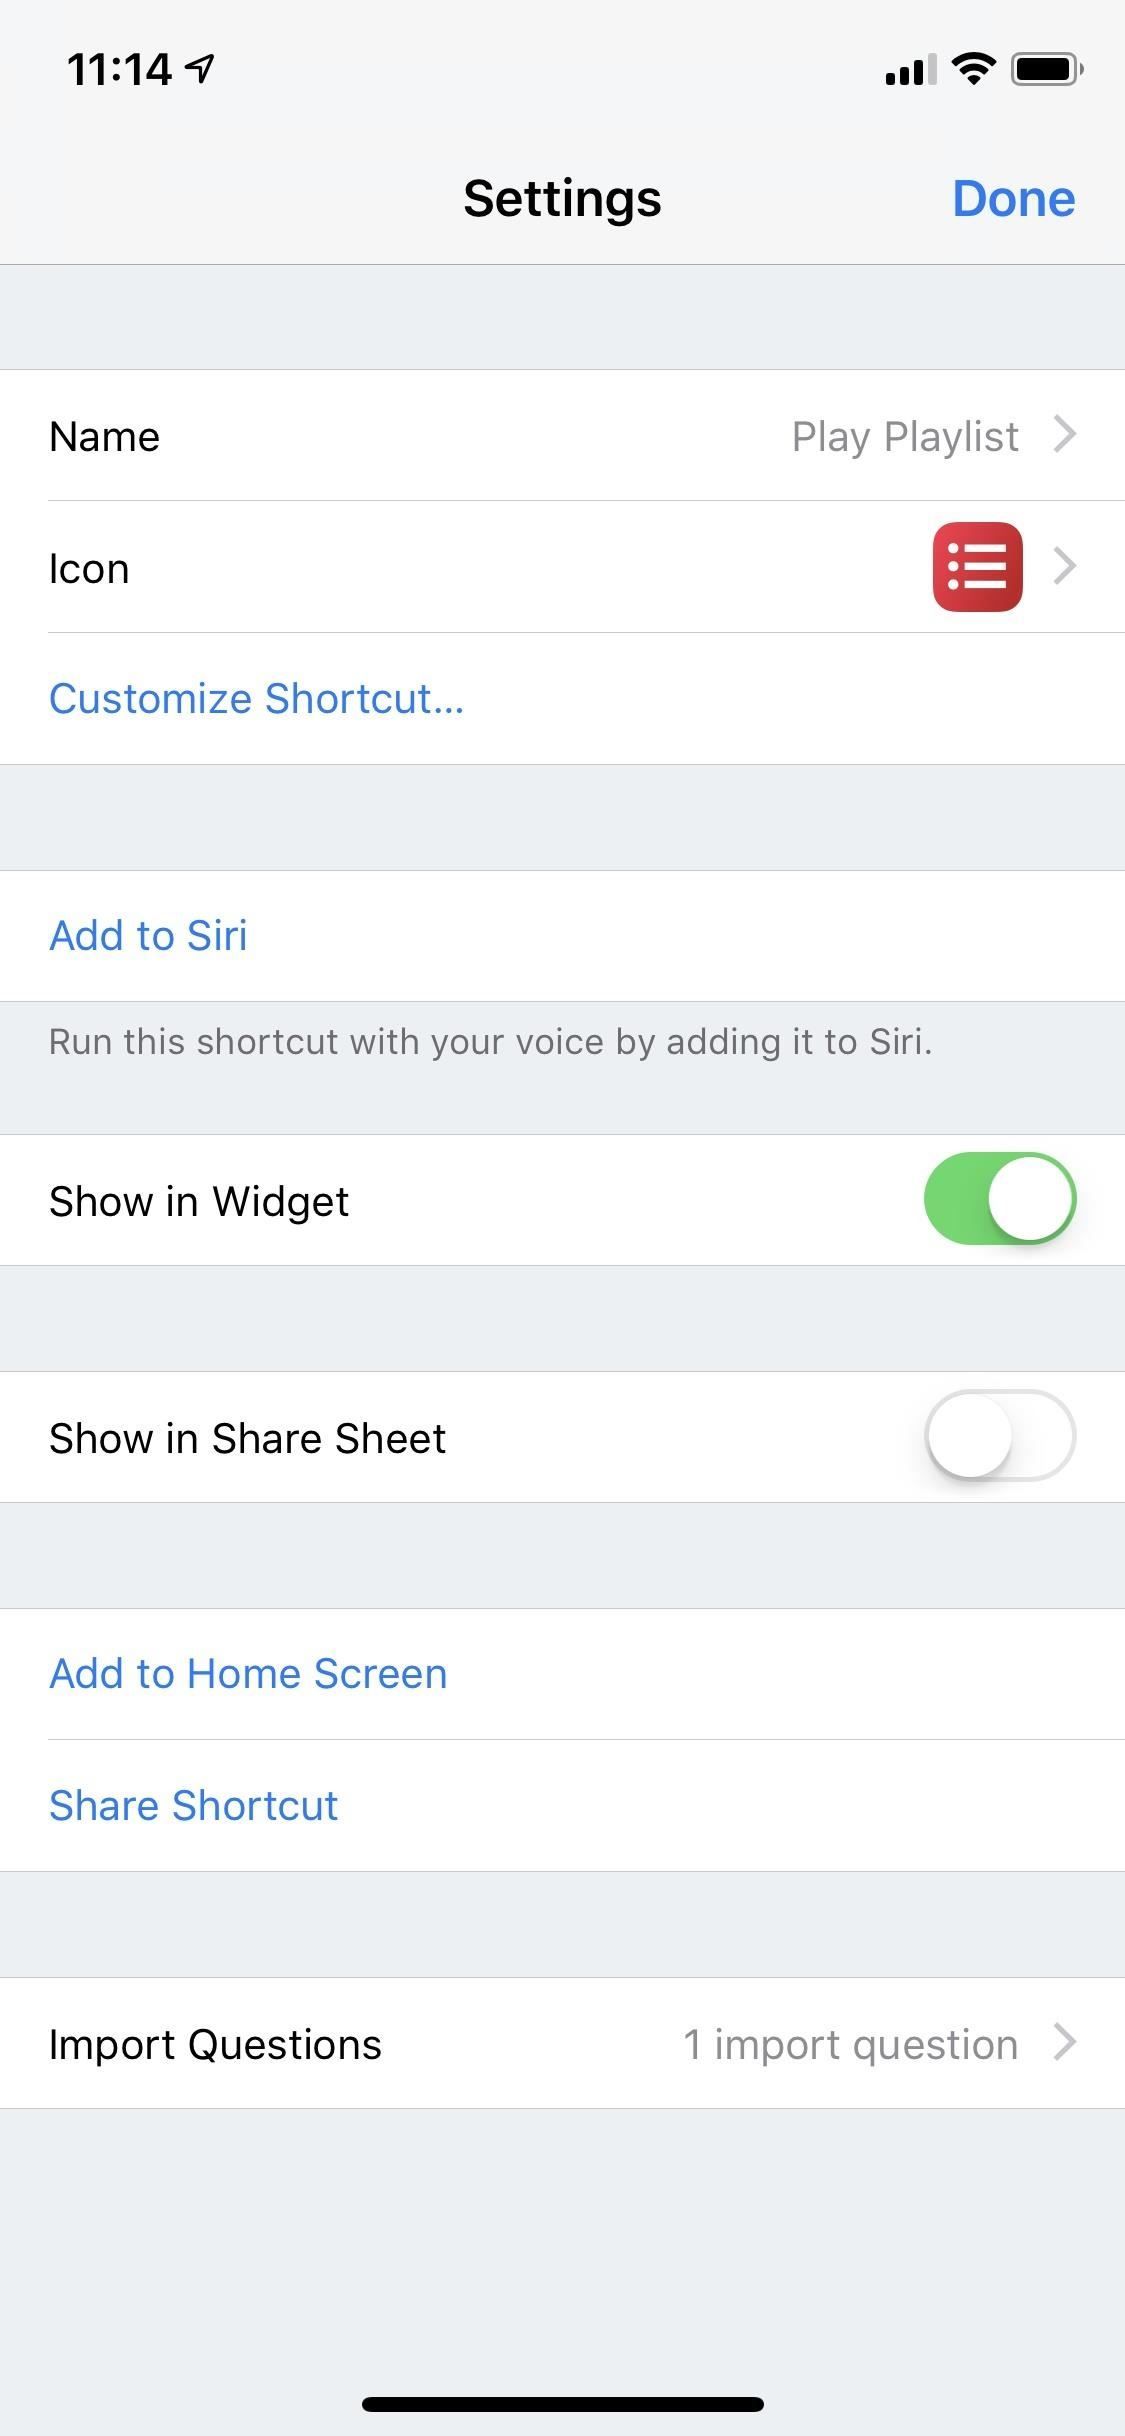Viewport: 1125px width, 2436px height.
Task: Tap the cellular signal bars icon
Action: point(910,71)
